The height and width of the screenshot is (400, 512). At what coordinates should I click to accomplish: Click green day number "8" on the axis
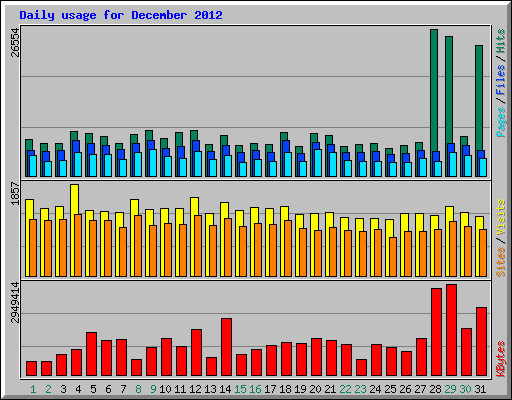[138, 389]
